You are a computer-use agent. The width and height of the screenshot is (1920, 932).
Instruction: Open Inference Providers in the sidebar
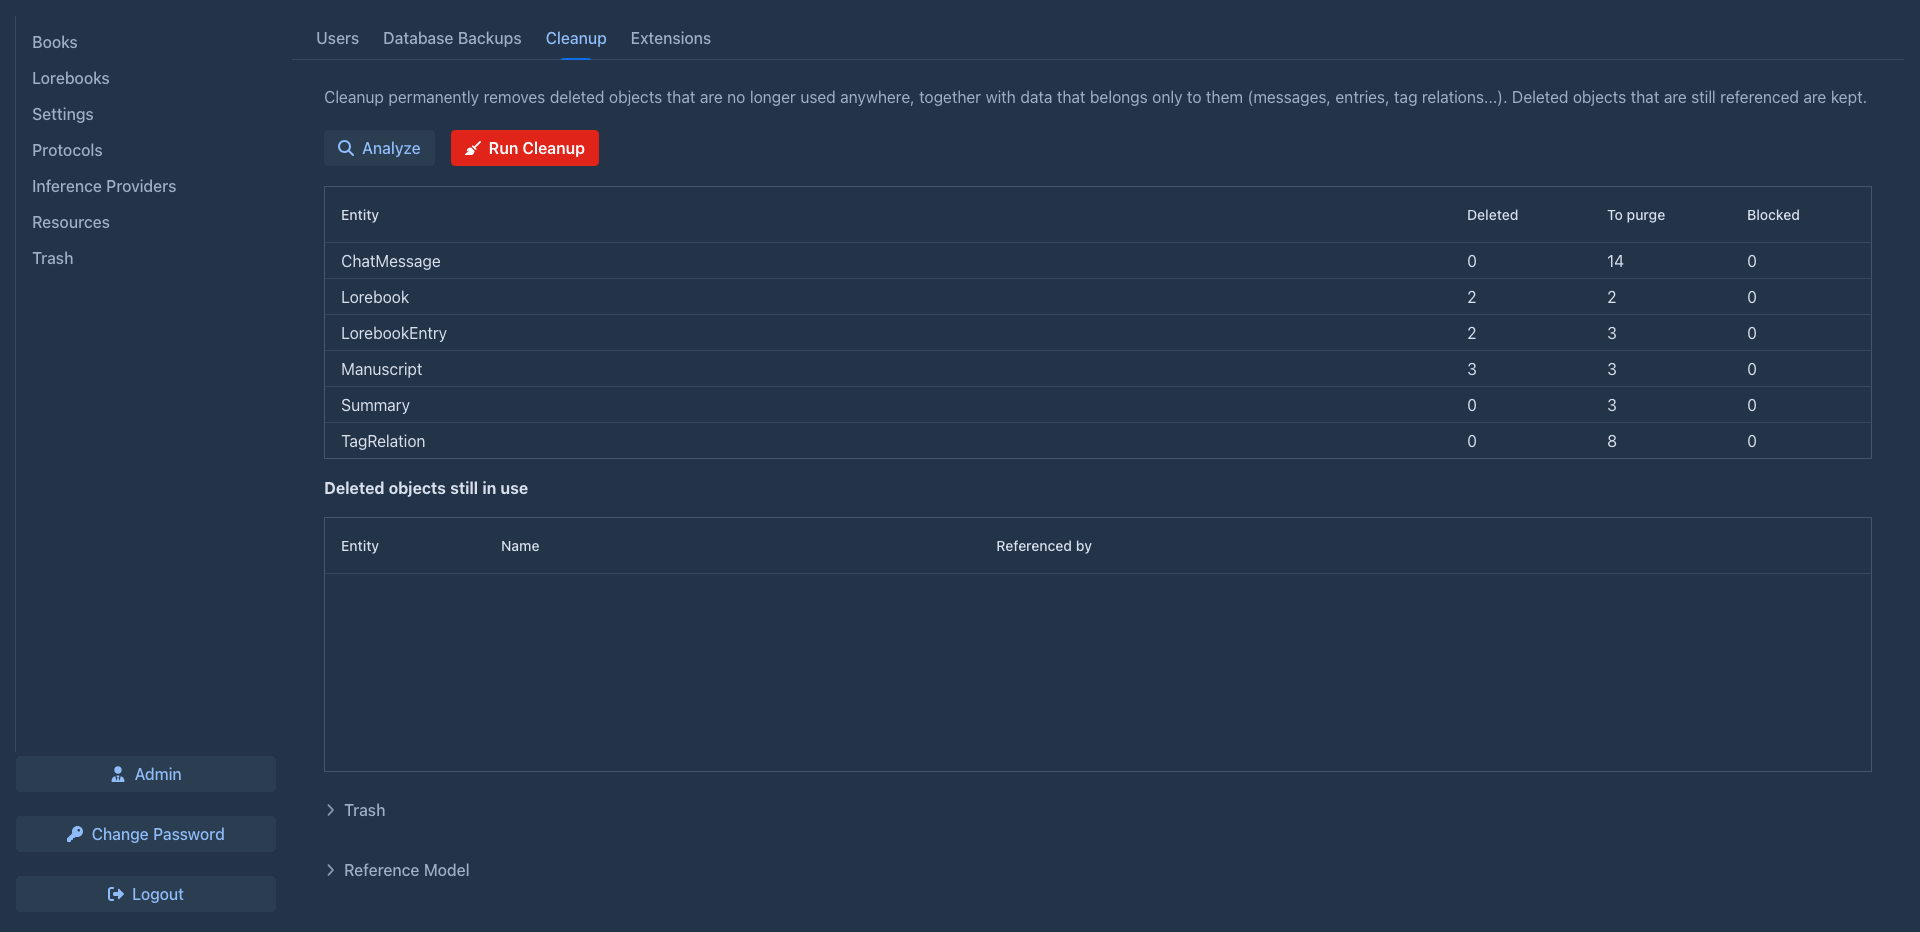pyautogui.click(x=104, y=186)
